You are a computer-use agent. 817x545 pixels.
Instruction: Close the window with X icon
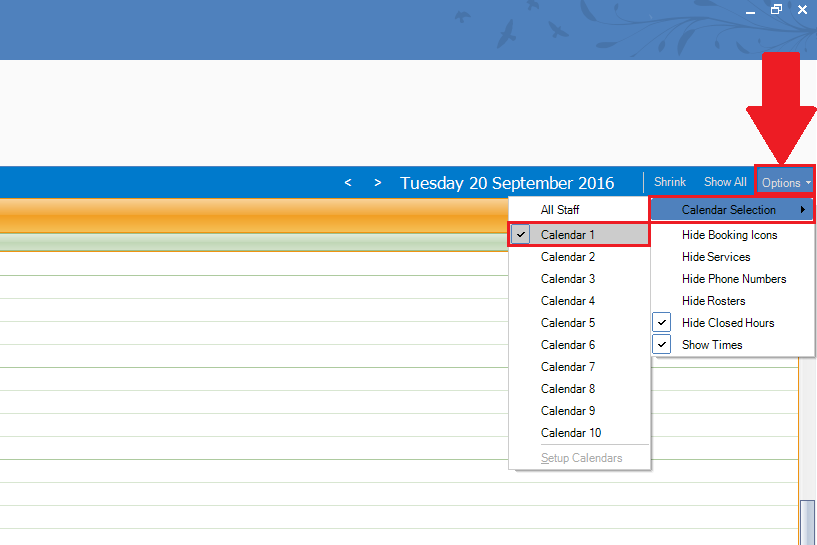802,9
